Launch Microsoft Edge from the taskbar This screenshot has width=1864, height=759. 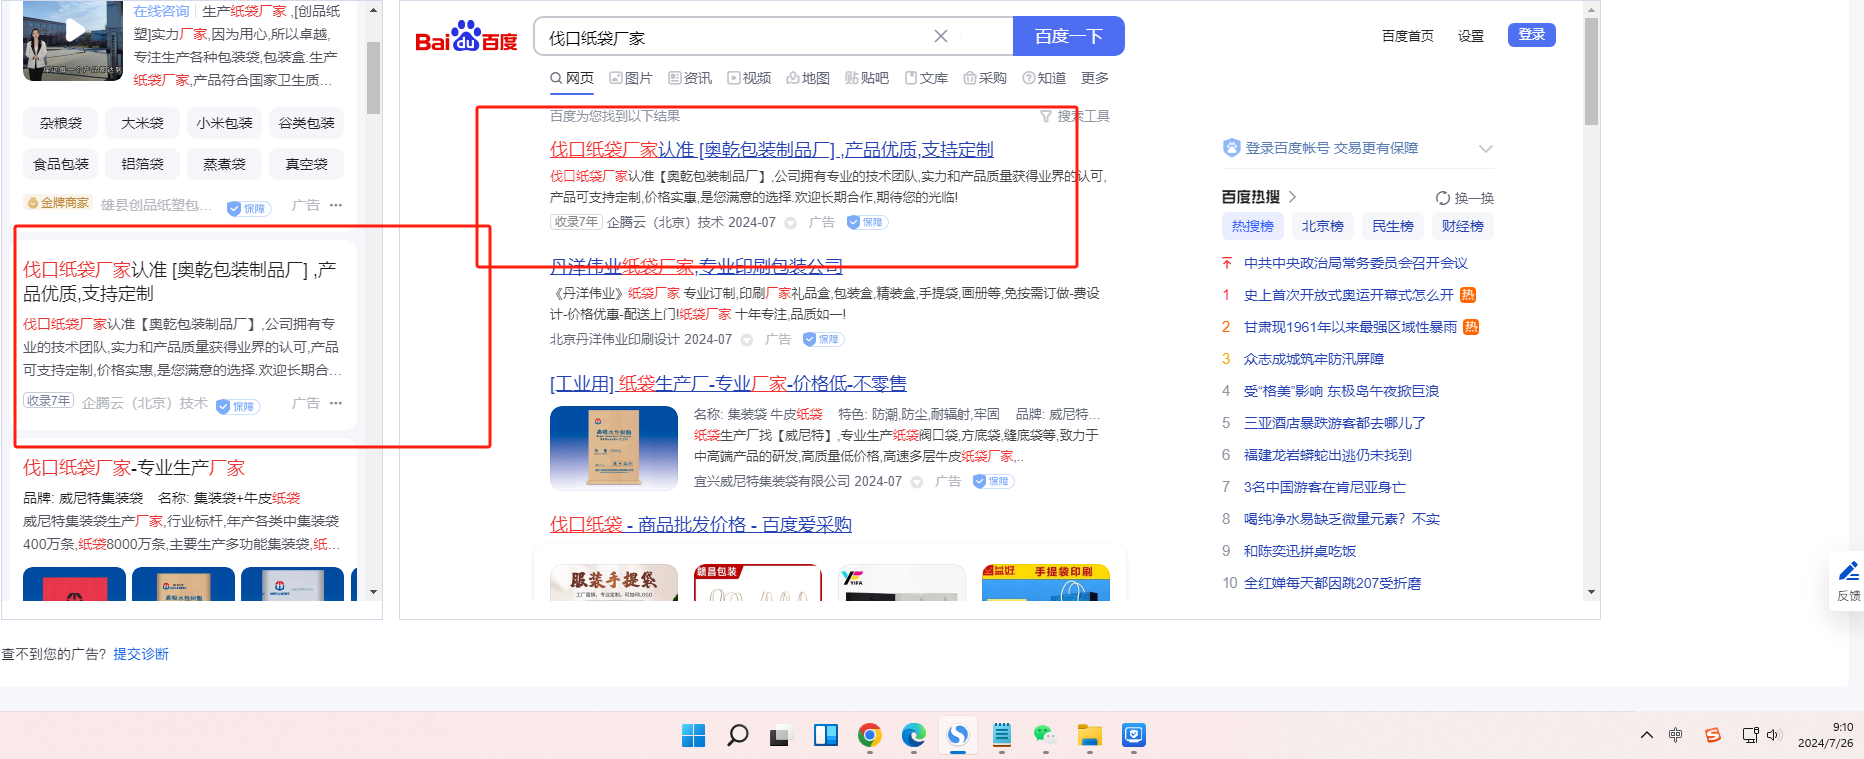pyautogui.click(x=914, y=736)
